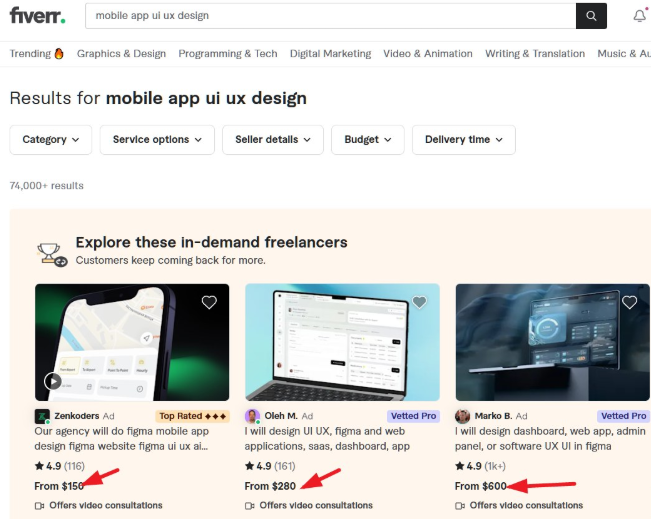651x519 pixels.
Task: Click the Trending fire icon
Action: pos(59,54)
